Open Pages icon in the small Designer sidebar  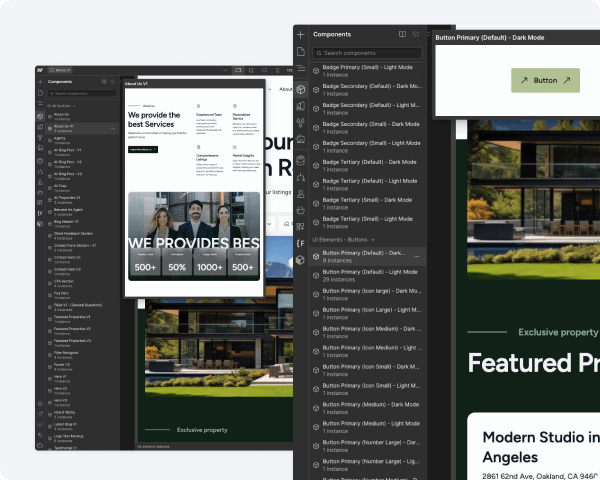40,93
